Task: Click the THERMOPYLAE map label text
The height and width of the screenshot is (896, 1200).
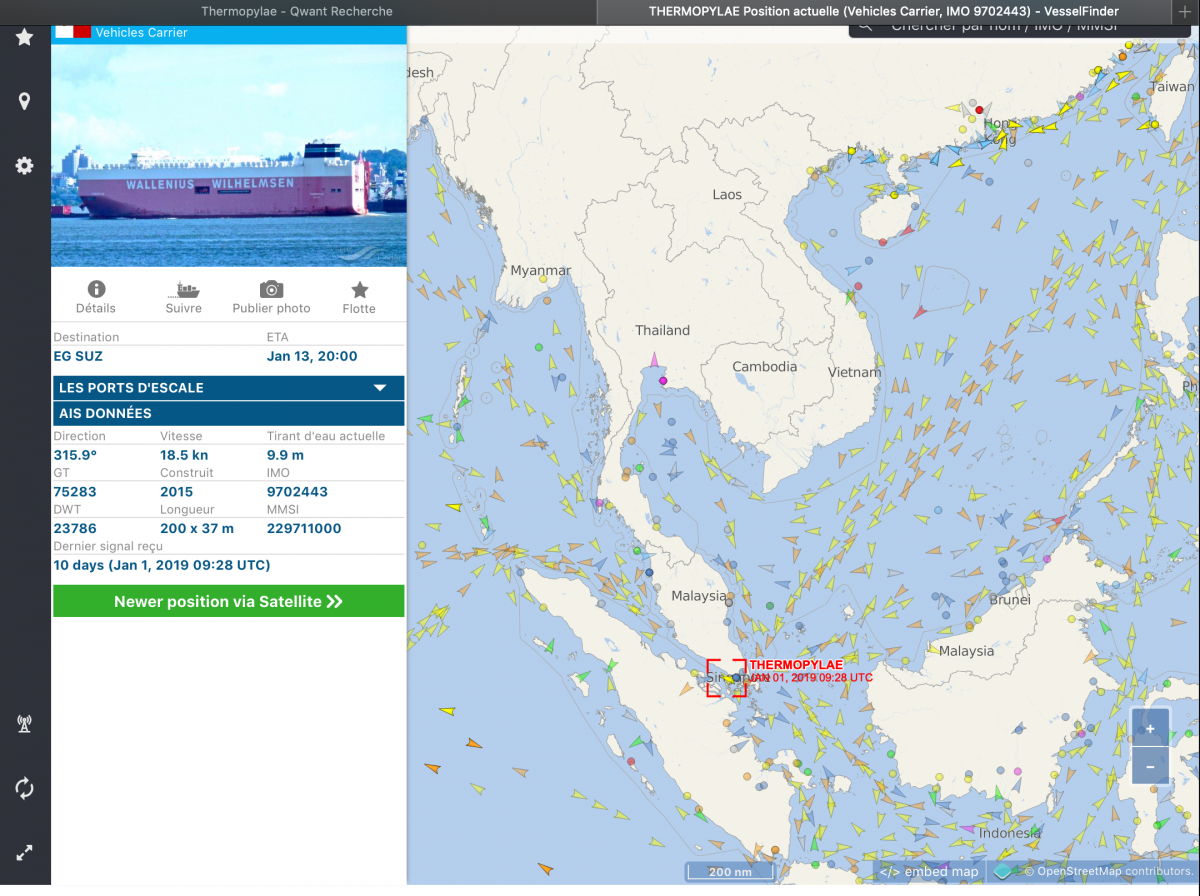Action: point(796,664)
